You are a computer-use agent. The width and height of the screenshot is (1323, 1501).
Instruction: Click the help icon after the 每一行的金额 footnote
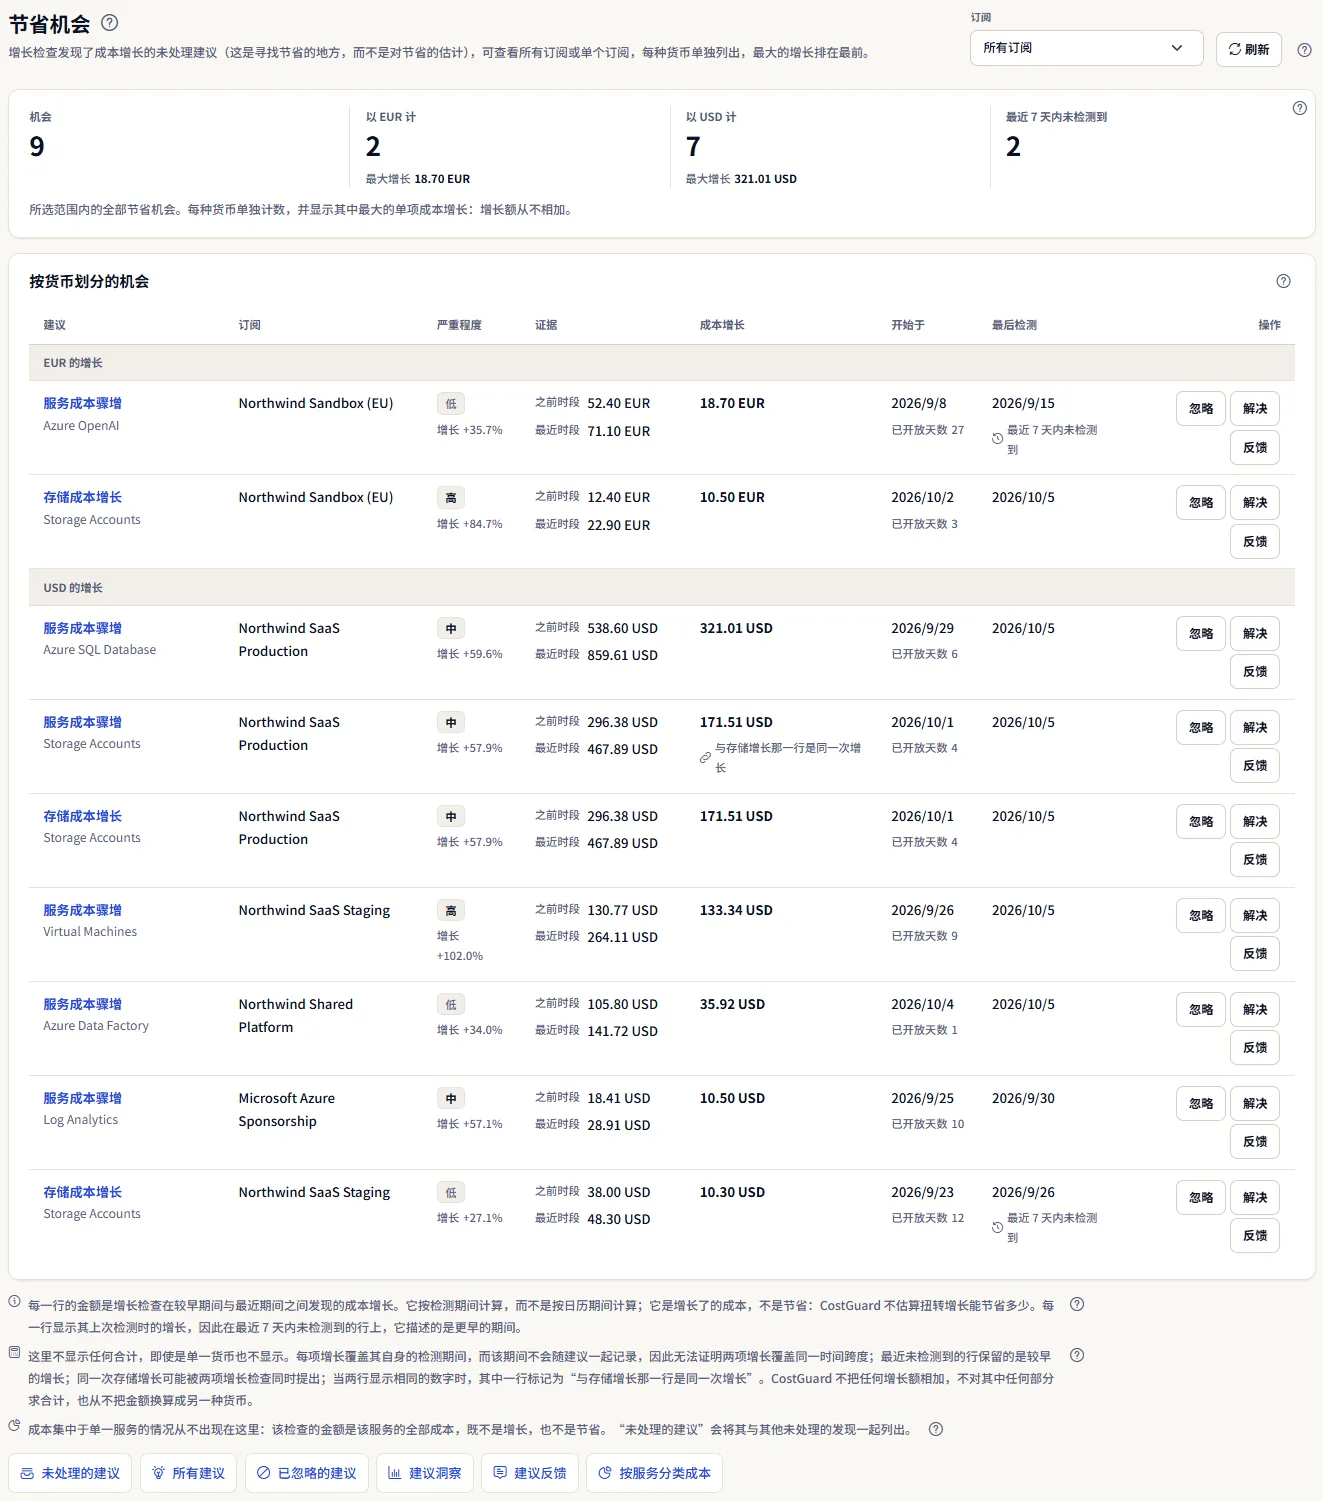[x=1077, y=1304]
